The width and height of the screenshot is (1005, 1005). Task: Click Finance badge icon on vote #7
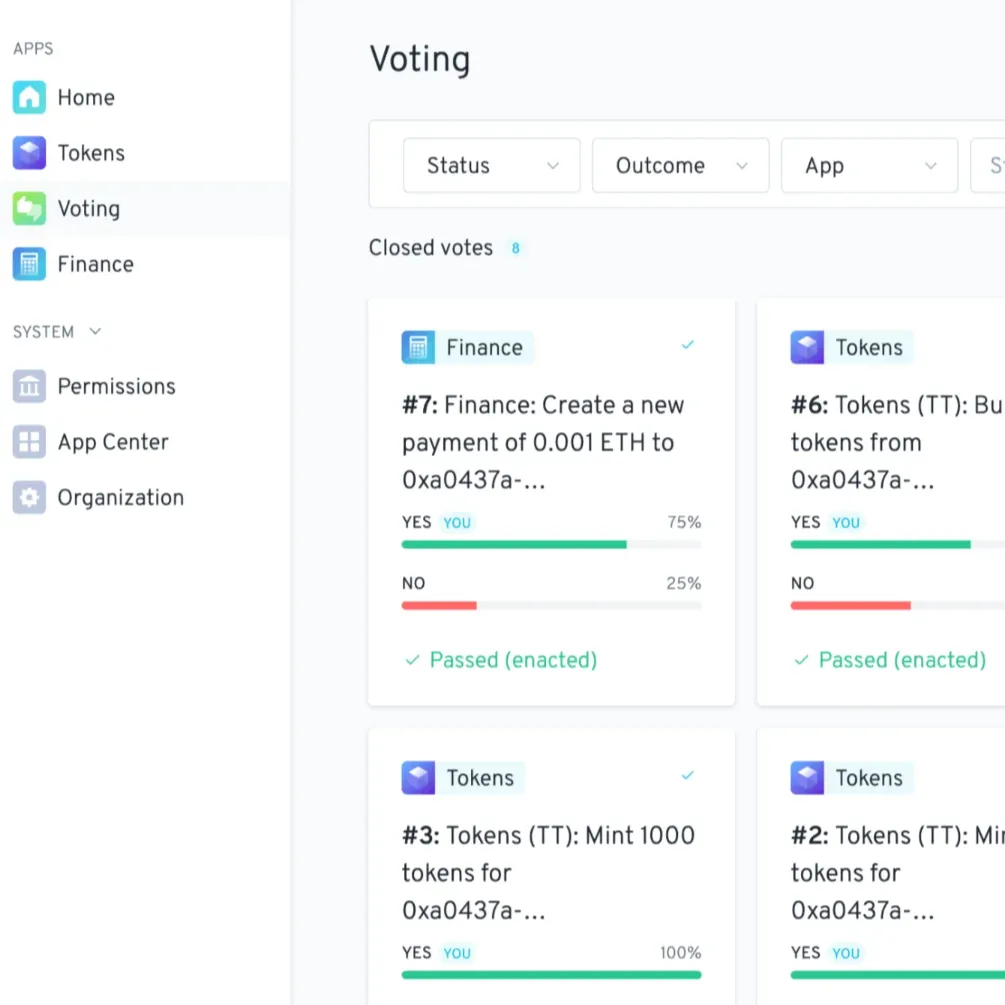(x=418, y=348)
